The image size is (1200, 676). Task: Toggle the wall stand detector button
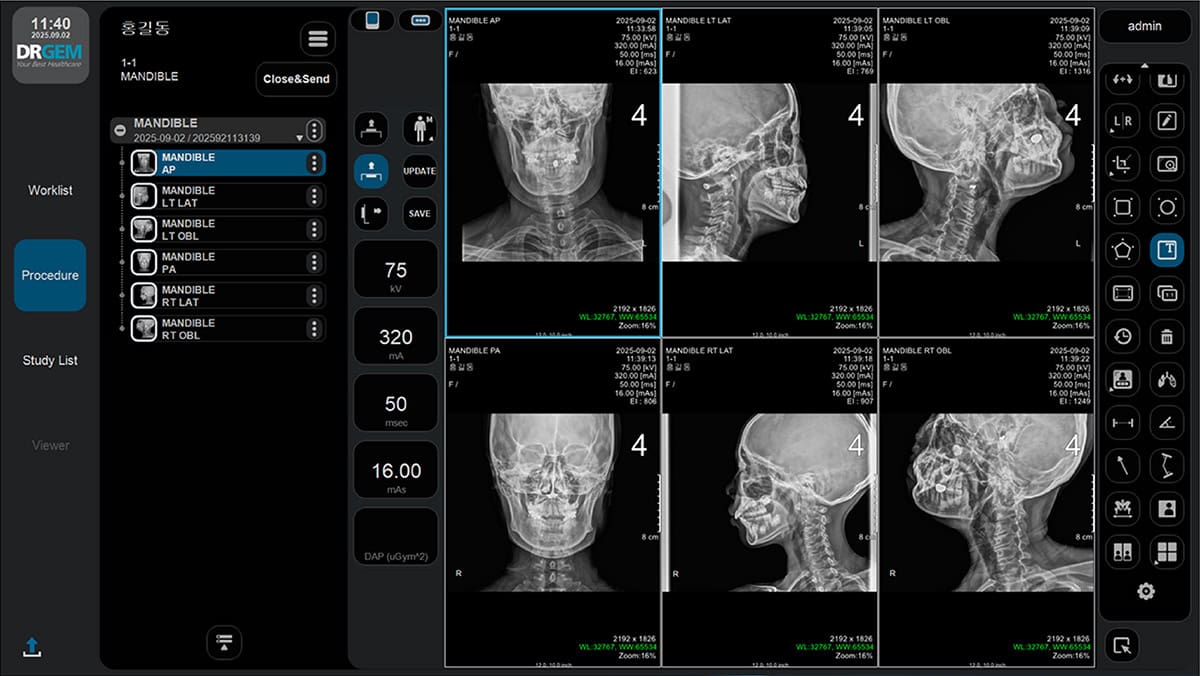tap(371, 213)
